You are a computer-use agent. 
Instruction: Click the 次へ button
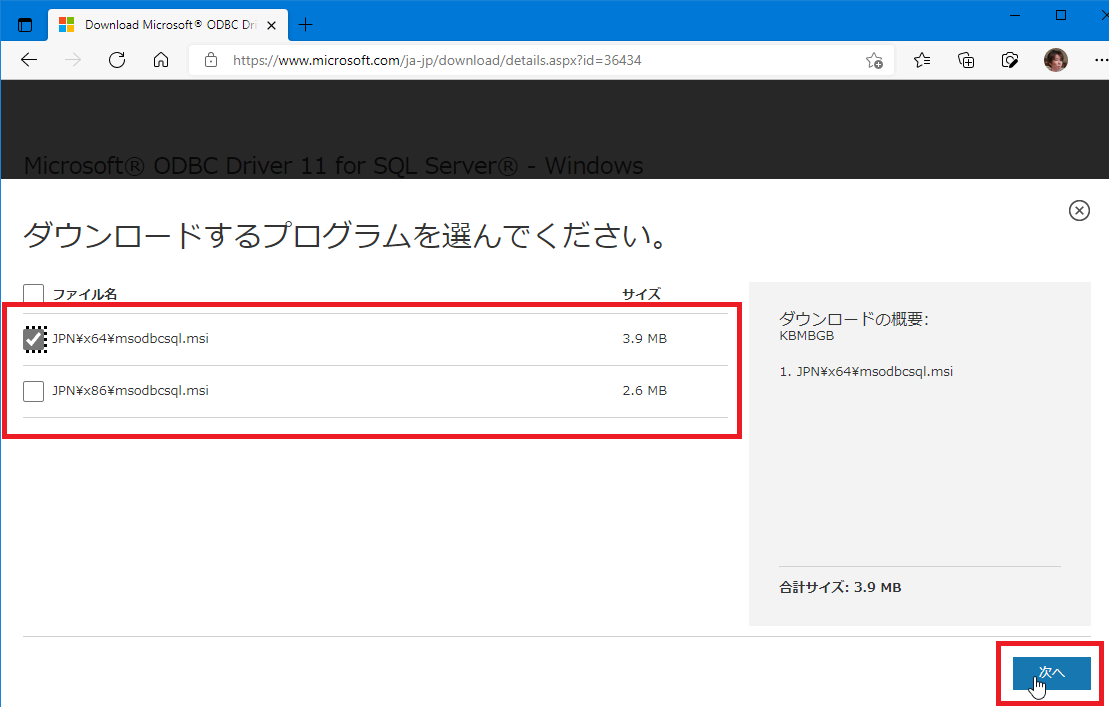click(x=1051, y=673)
